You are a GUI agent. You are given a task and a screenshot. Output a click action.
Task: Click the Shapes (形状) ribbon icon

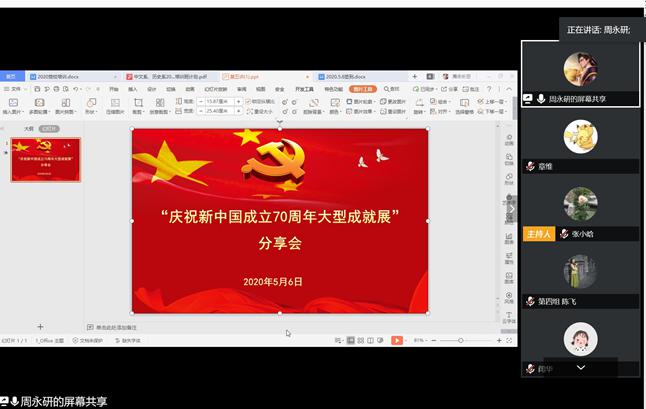pos(91,103)
